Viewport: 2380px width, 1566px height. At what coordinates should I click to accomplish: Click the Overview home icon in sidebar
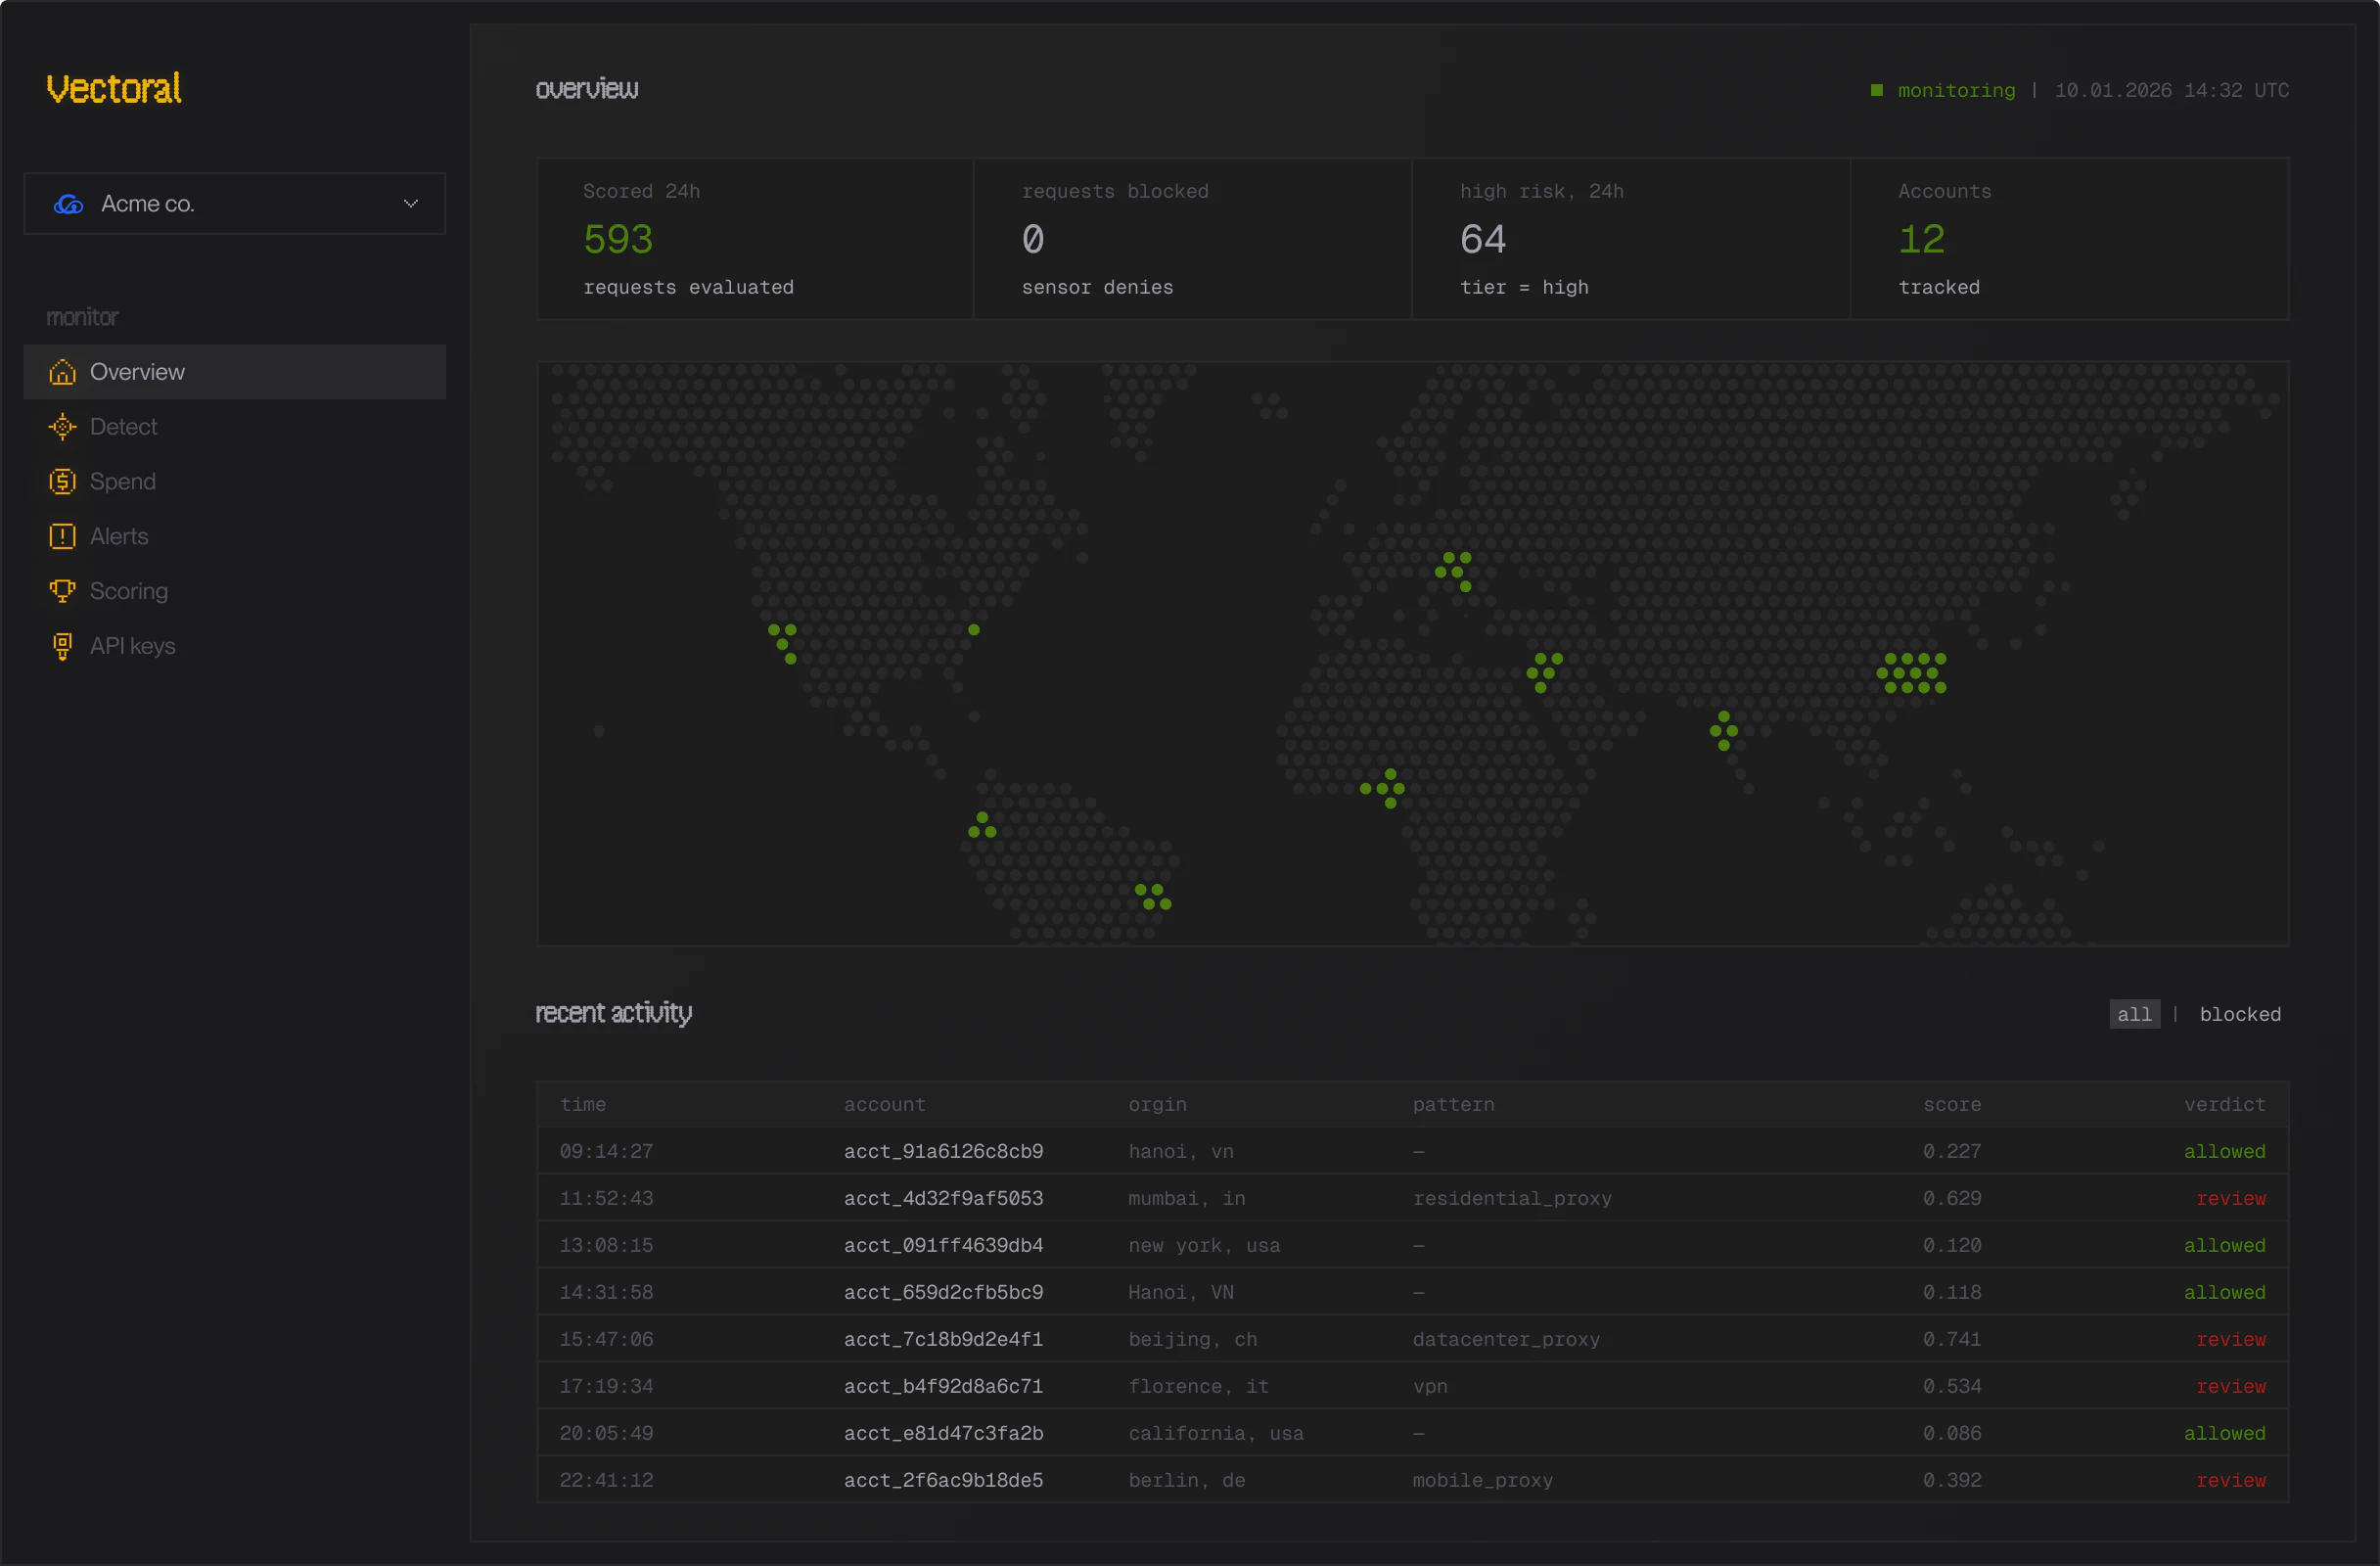click(62, 372)
